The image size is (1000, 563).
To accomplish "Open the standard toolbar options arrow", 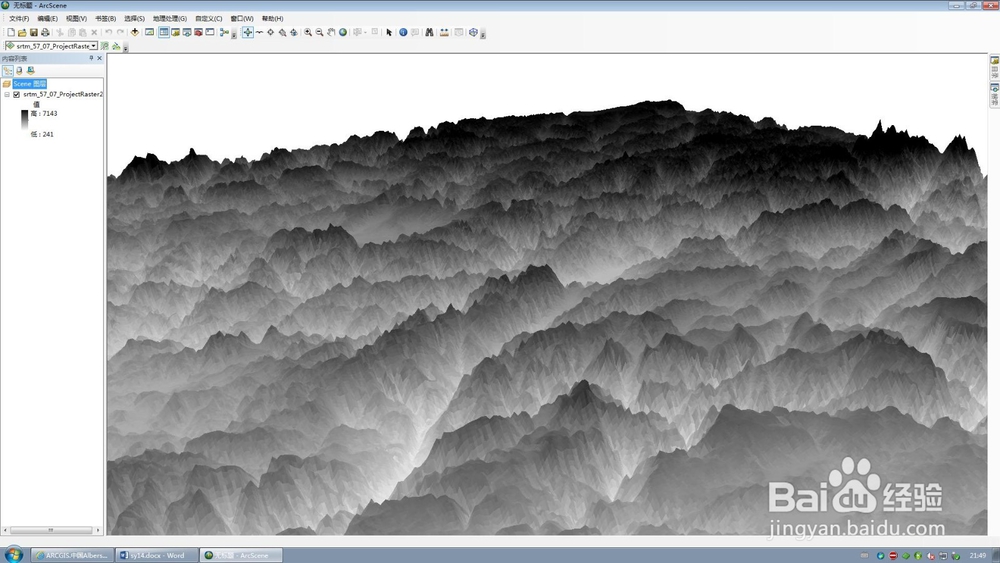I will 234,34.
